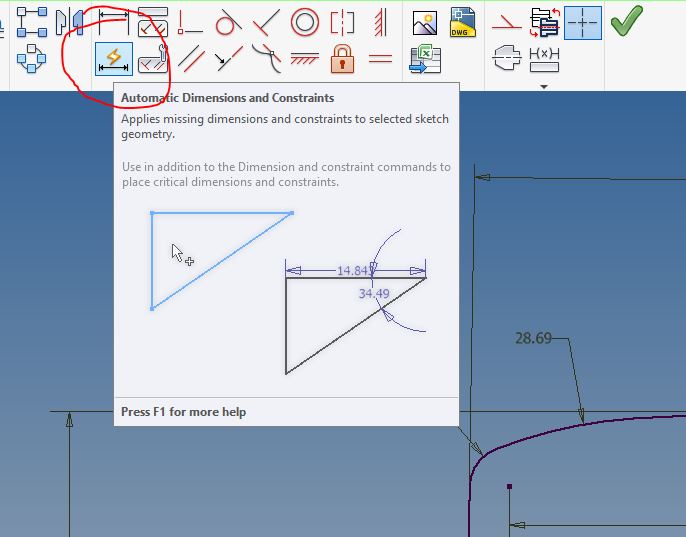Select the Circular Pattern tool
The width and height of the screenshot is (686, 537).
pos(32,59)
